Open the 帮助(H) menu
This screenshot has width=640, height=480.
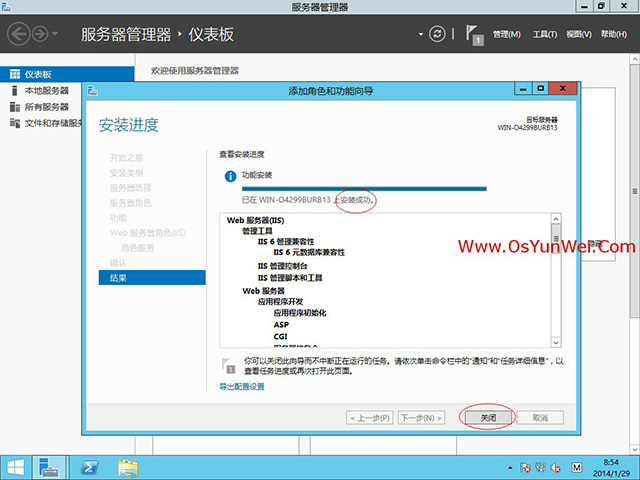click(613, 34)
